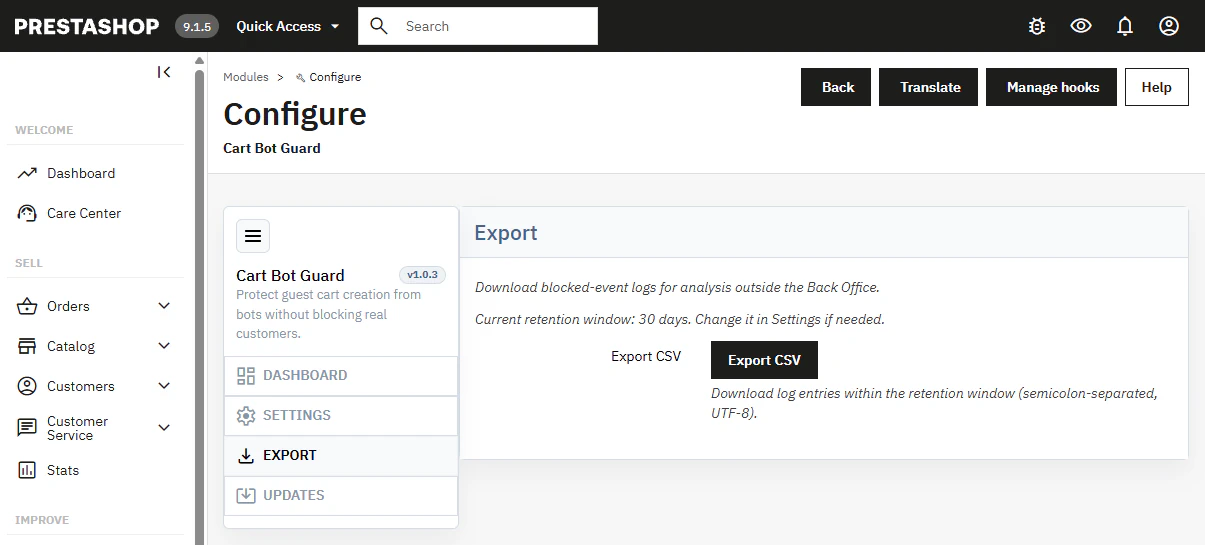The width and height of the screenshot is (1205, 545).
Task: Click the Export CSV button
Action: 764,360
